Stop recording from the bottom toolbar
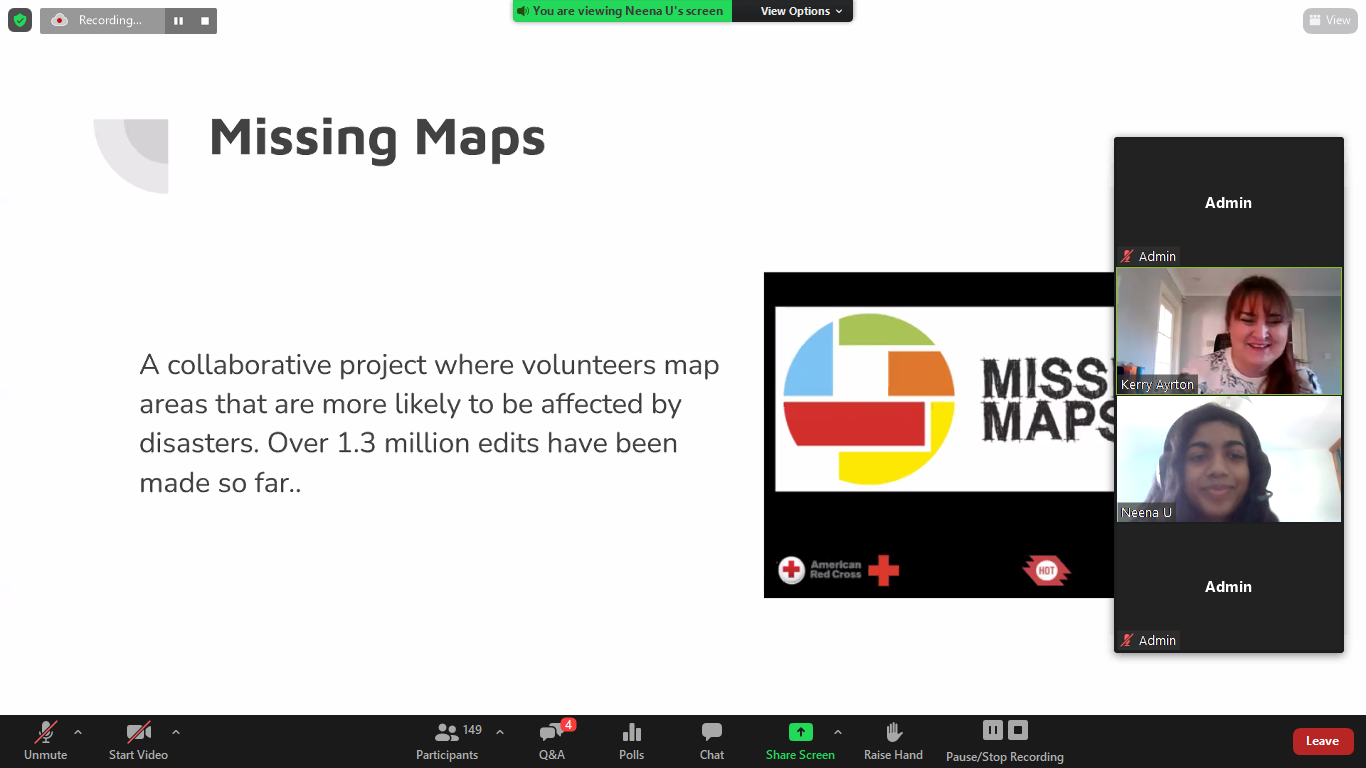The height and width of the screenshot is (768, 1366). [1018, 730]
